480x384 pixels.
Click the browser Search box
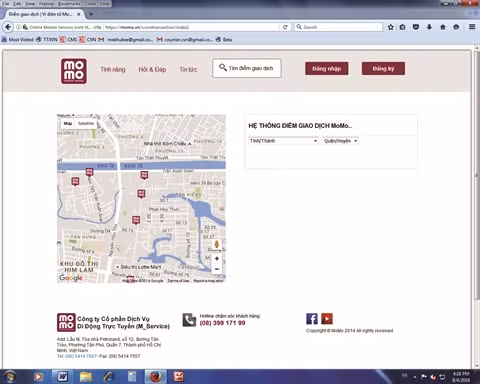(x=338, y=27)
